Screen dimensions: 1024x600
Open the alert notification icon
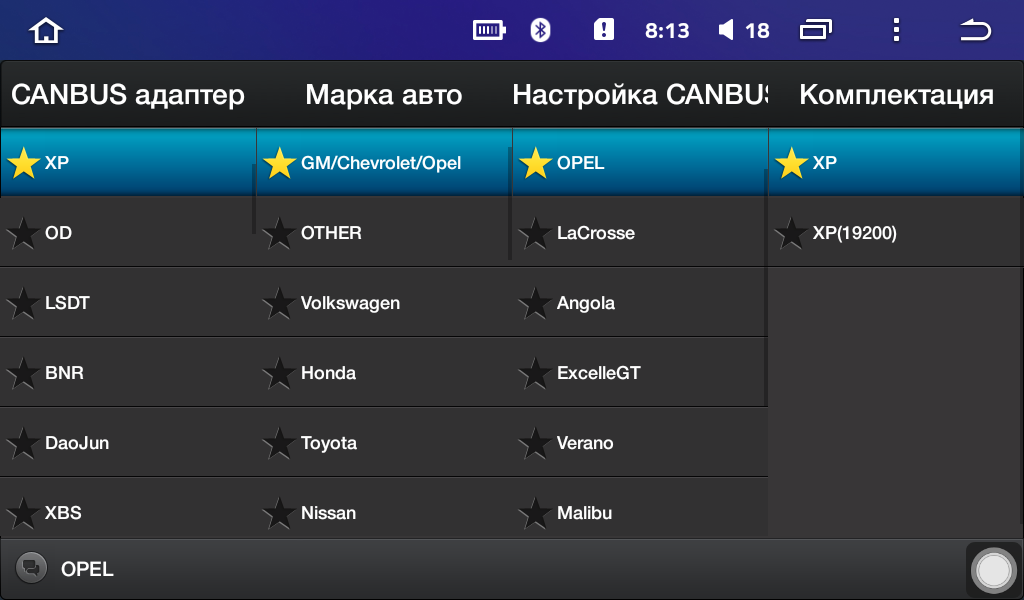(603, 29)
